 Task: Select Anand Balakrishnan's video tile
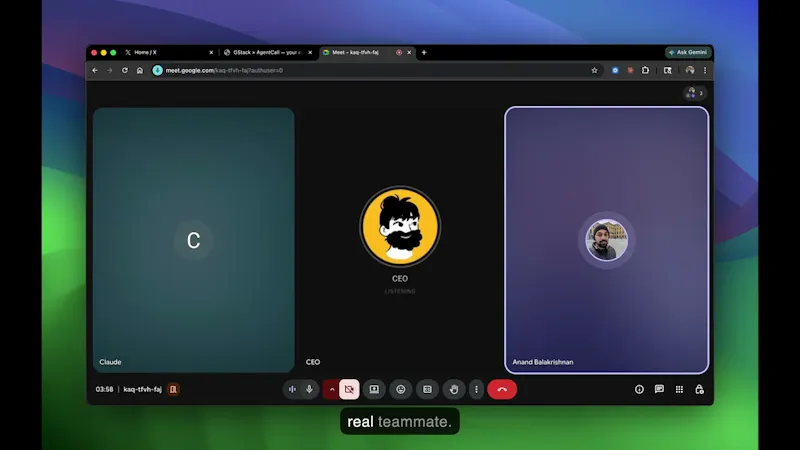point(607,240)
